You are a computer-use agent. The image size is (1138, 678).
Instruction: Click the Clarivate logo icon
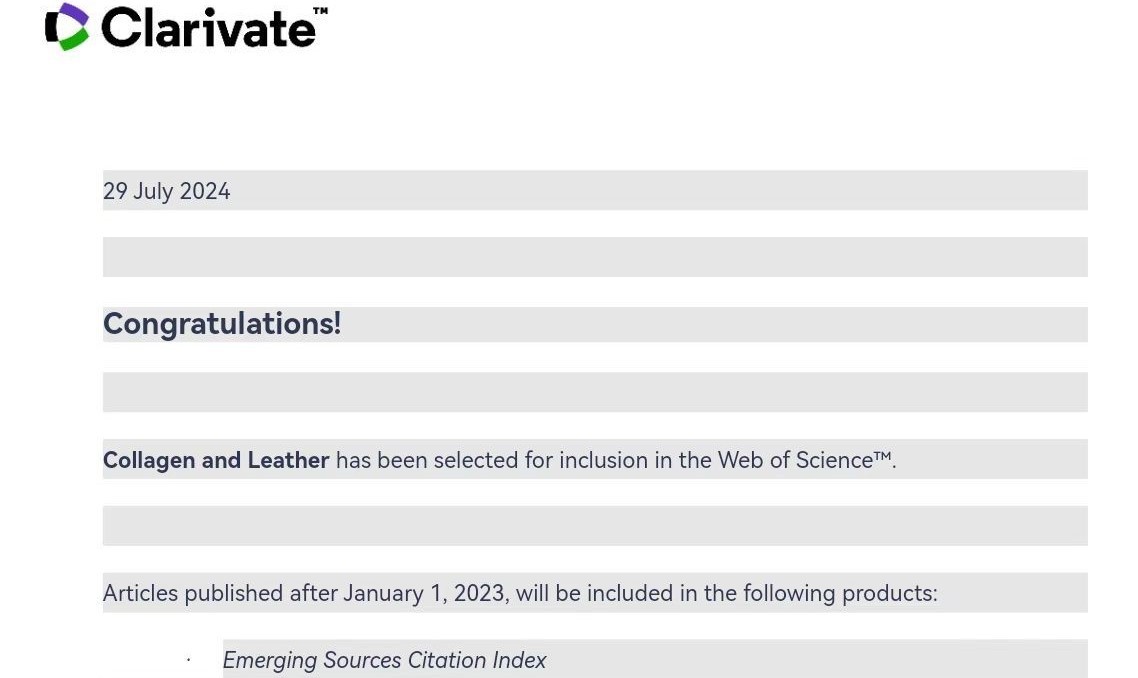pyautogui.click(x=67, y=27)
